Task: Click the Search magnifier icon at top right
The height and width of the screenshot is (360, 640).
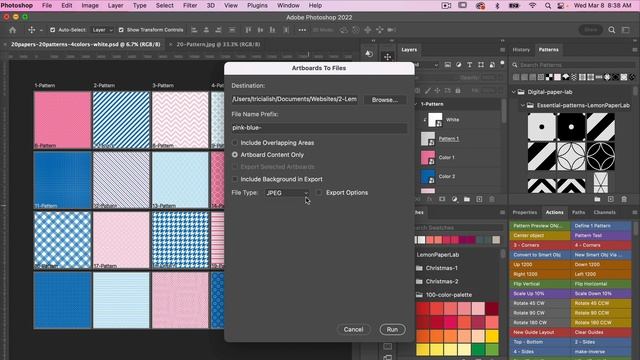Action: pos(611,30)
